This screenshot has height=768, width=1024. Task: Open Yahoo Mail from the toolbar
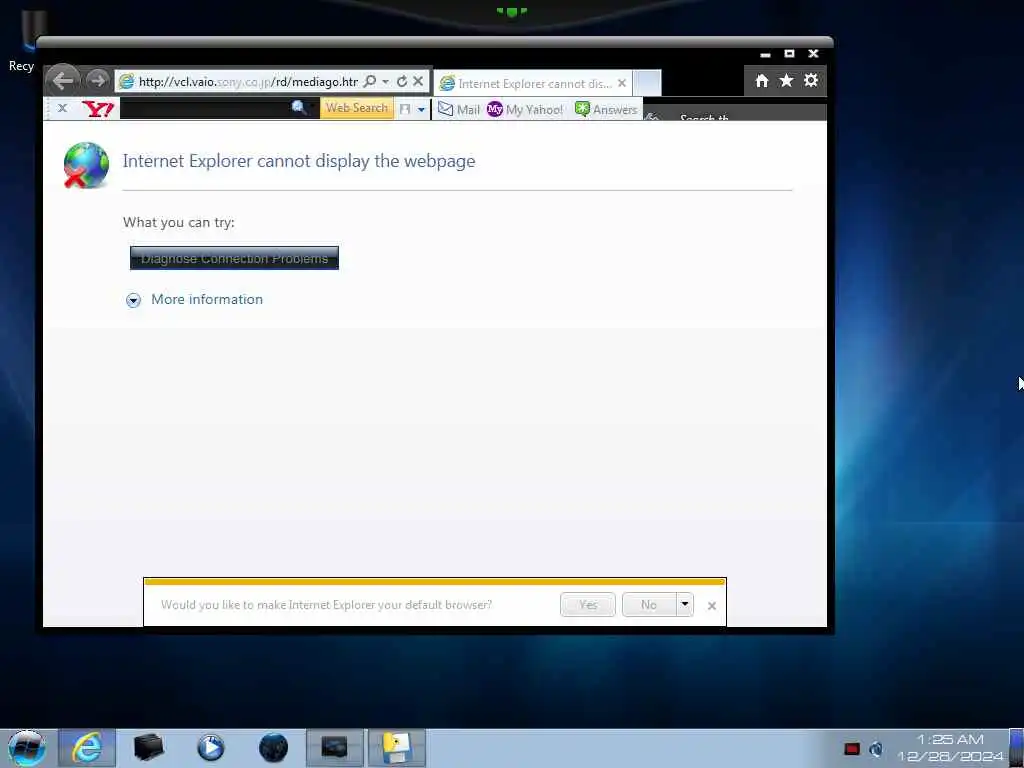tap(459, 109)
